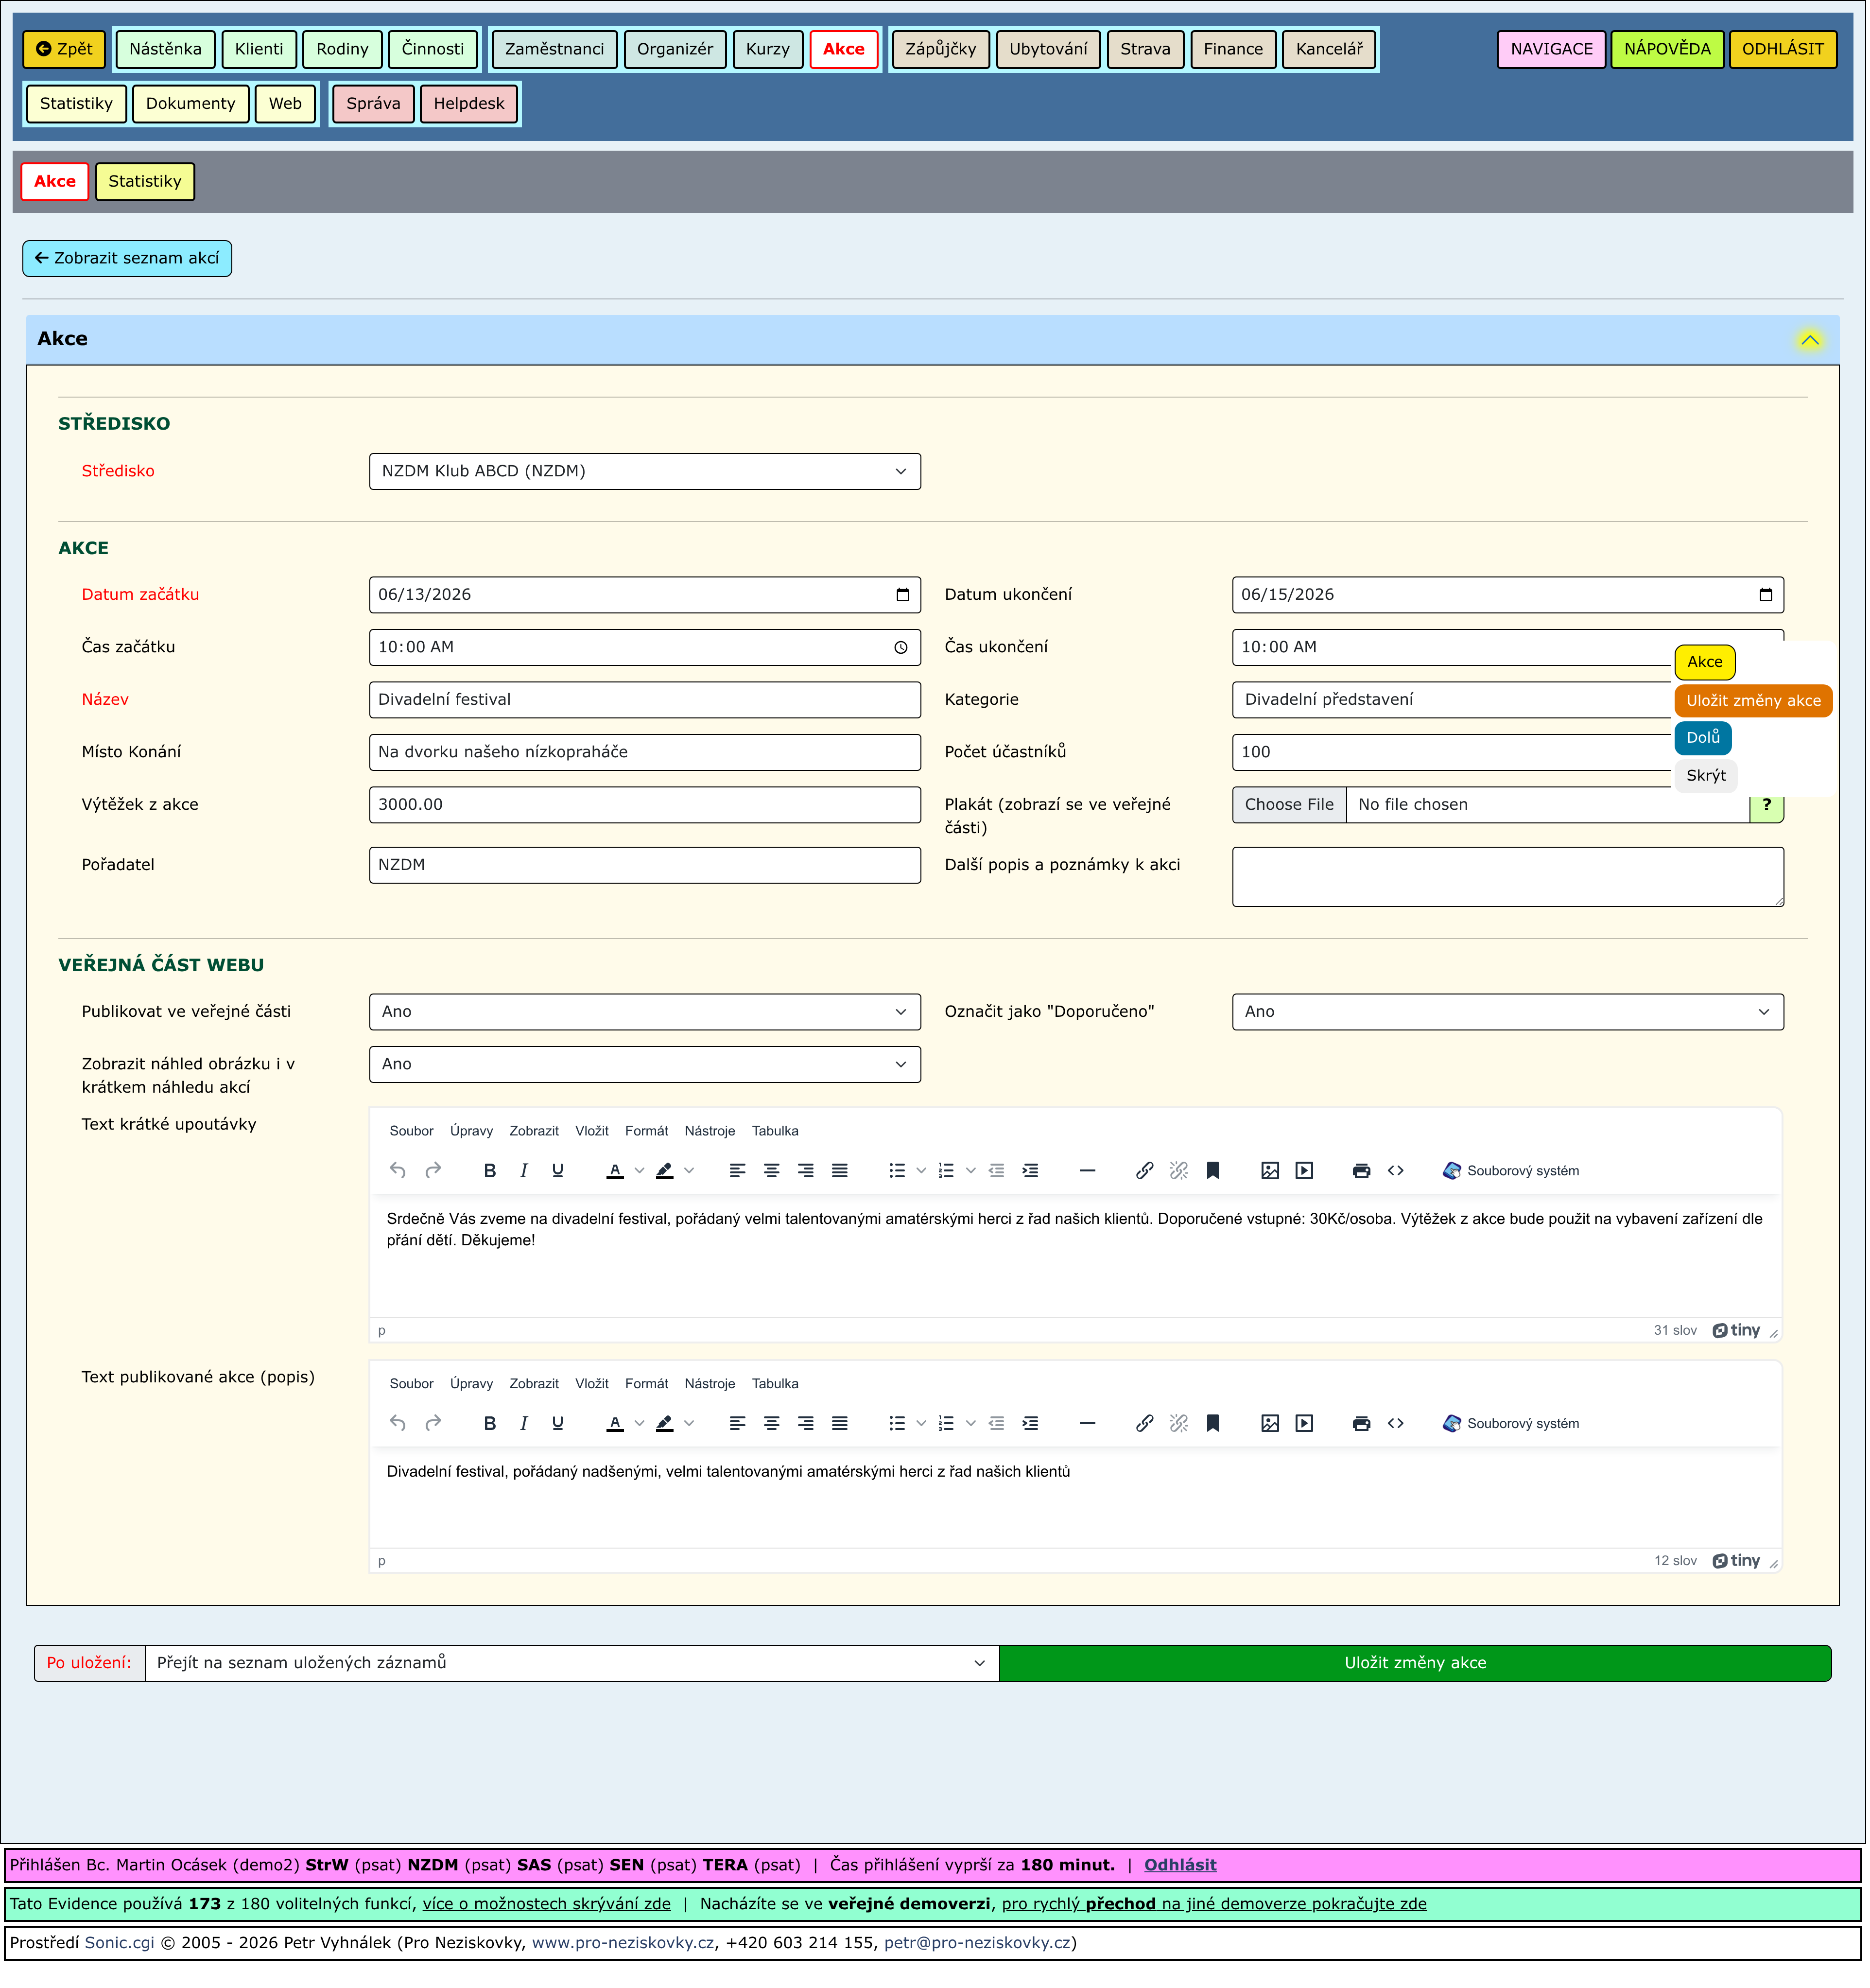Open text color picker arrow in teaser editor
Screen dimensions: 1870x1988
click(x=640, y=1172)
